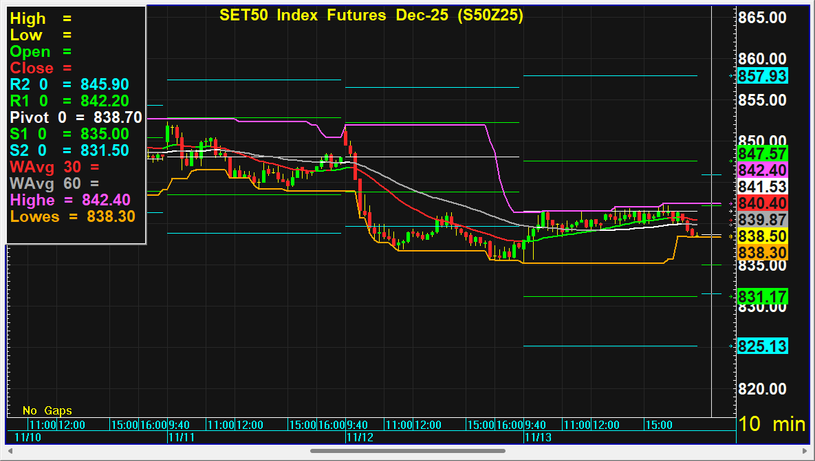Click the orange 838.30 price tag

(762, 253)
